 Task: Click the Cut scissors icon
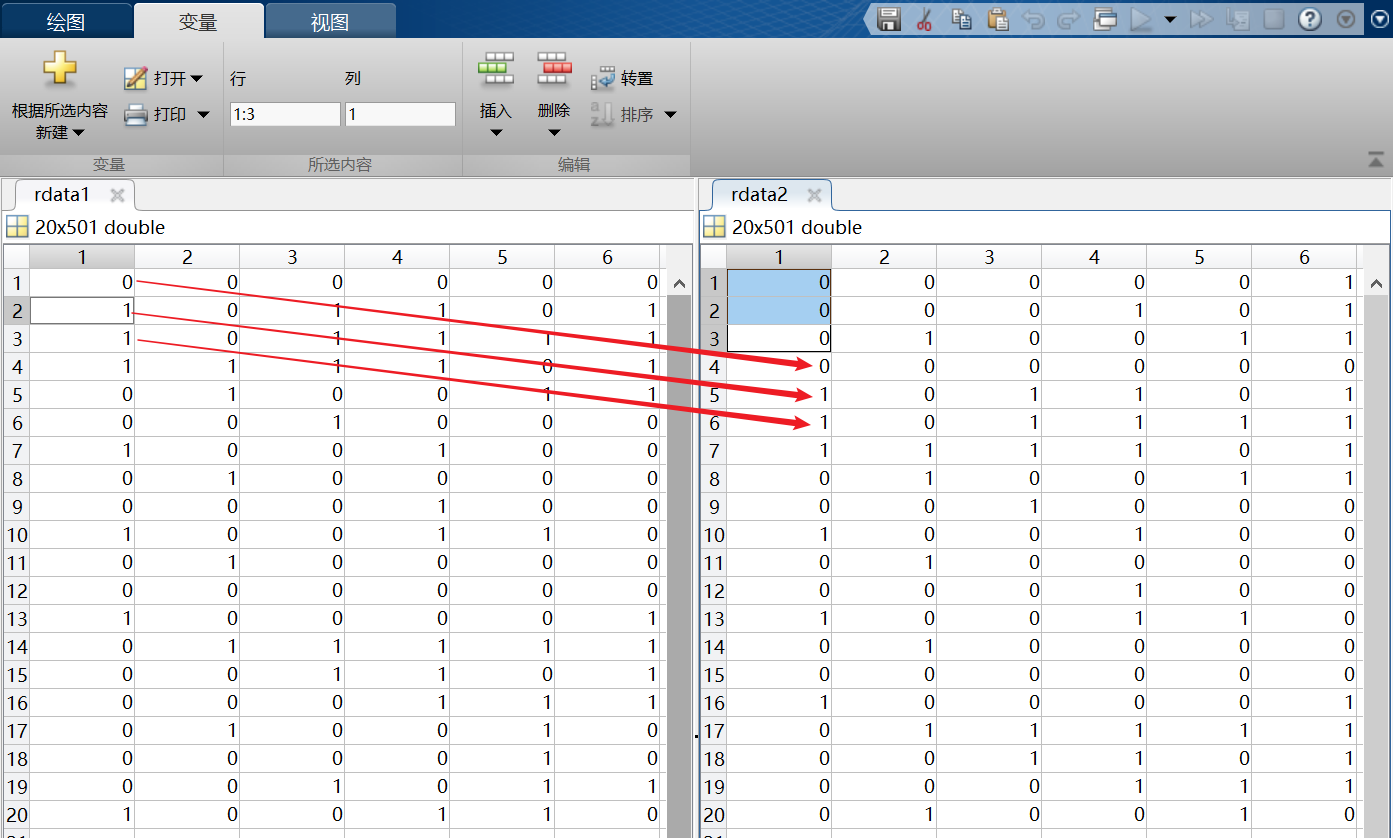click(x=924, y=19)
